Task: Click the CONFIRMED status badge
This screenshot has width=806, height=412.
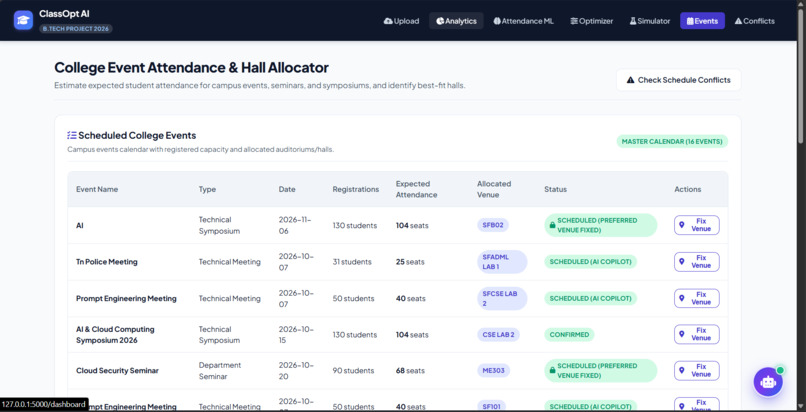Action: (x=569, y=334)
